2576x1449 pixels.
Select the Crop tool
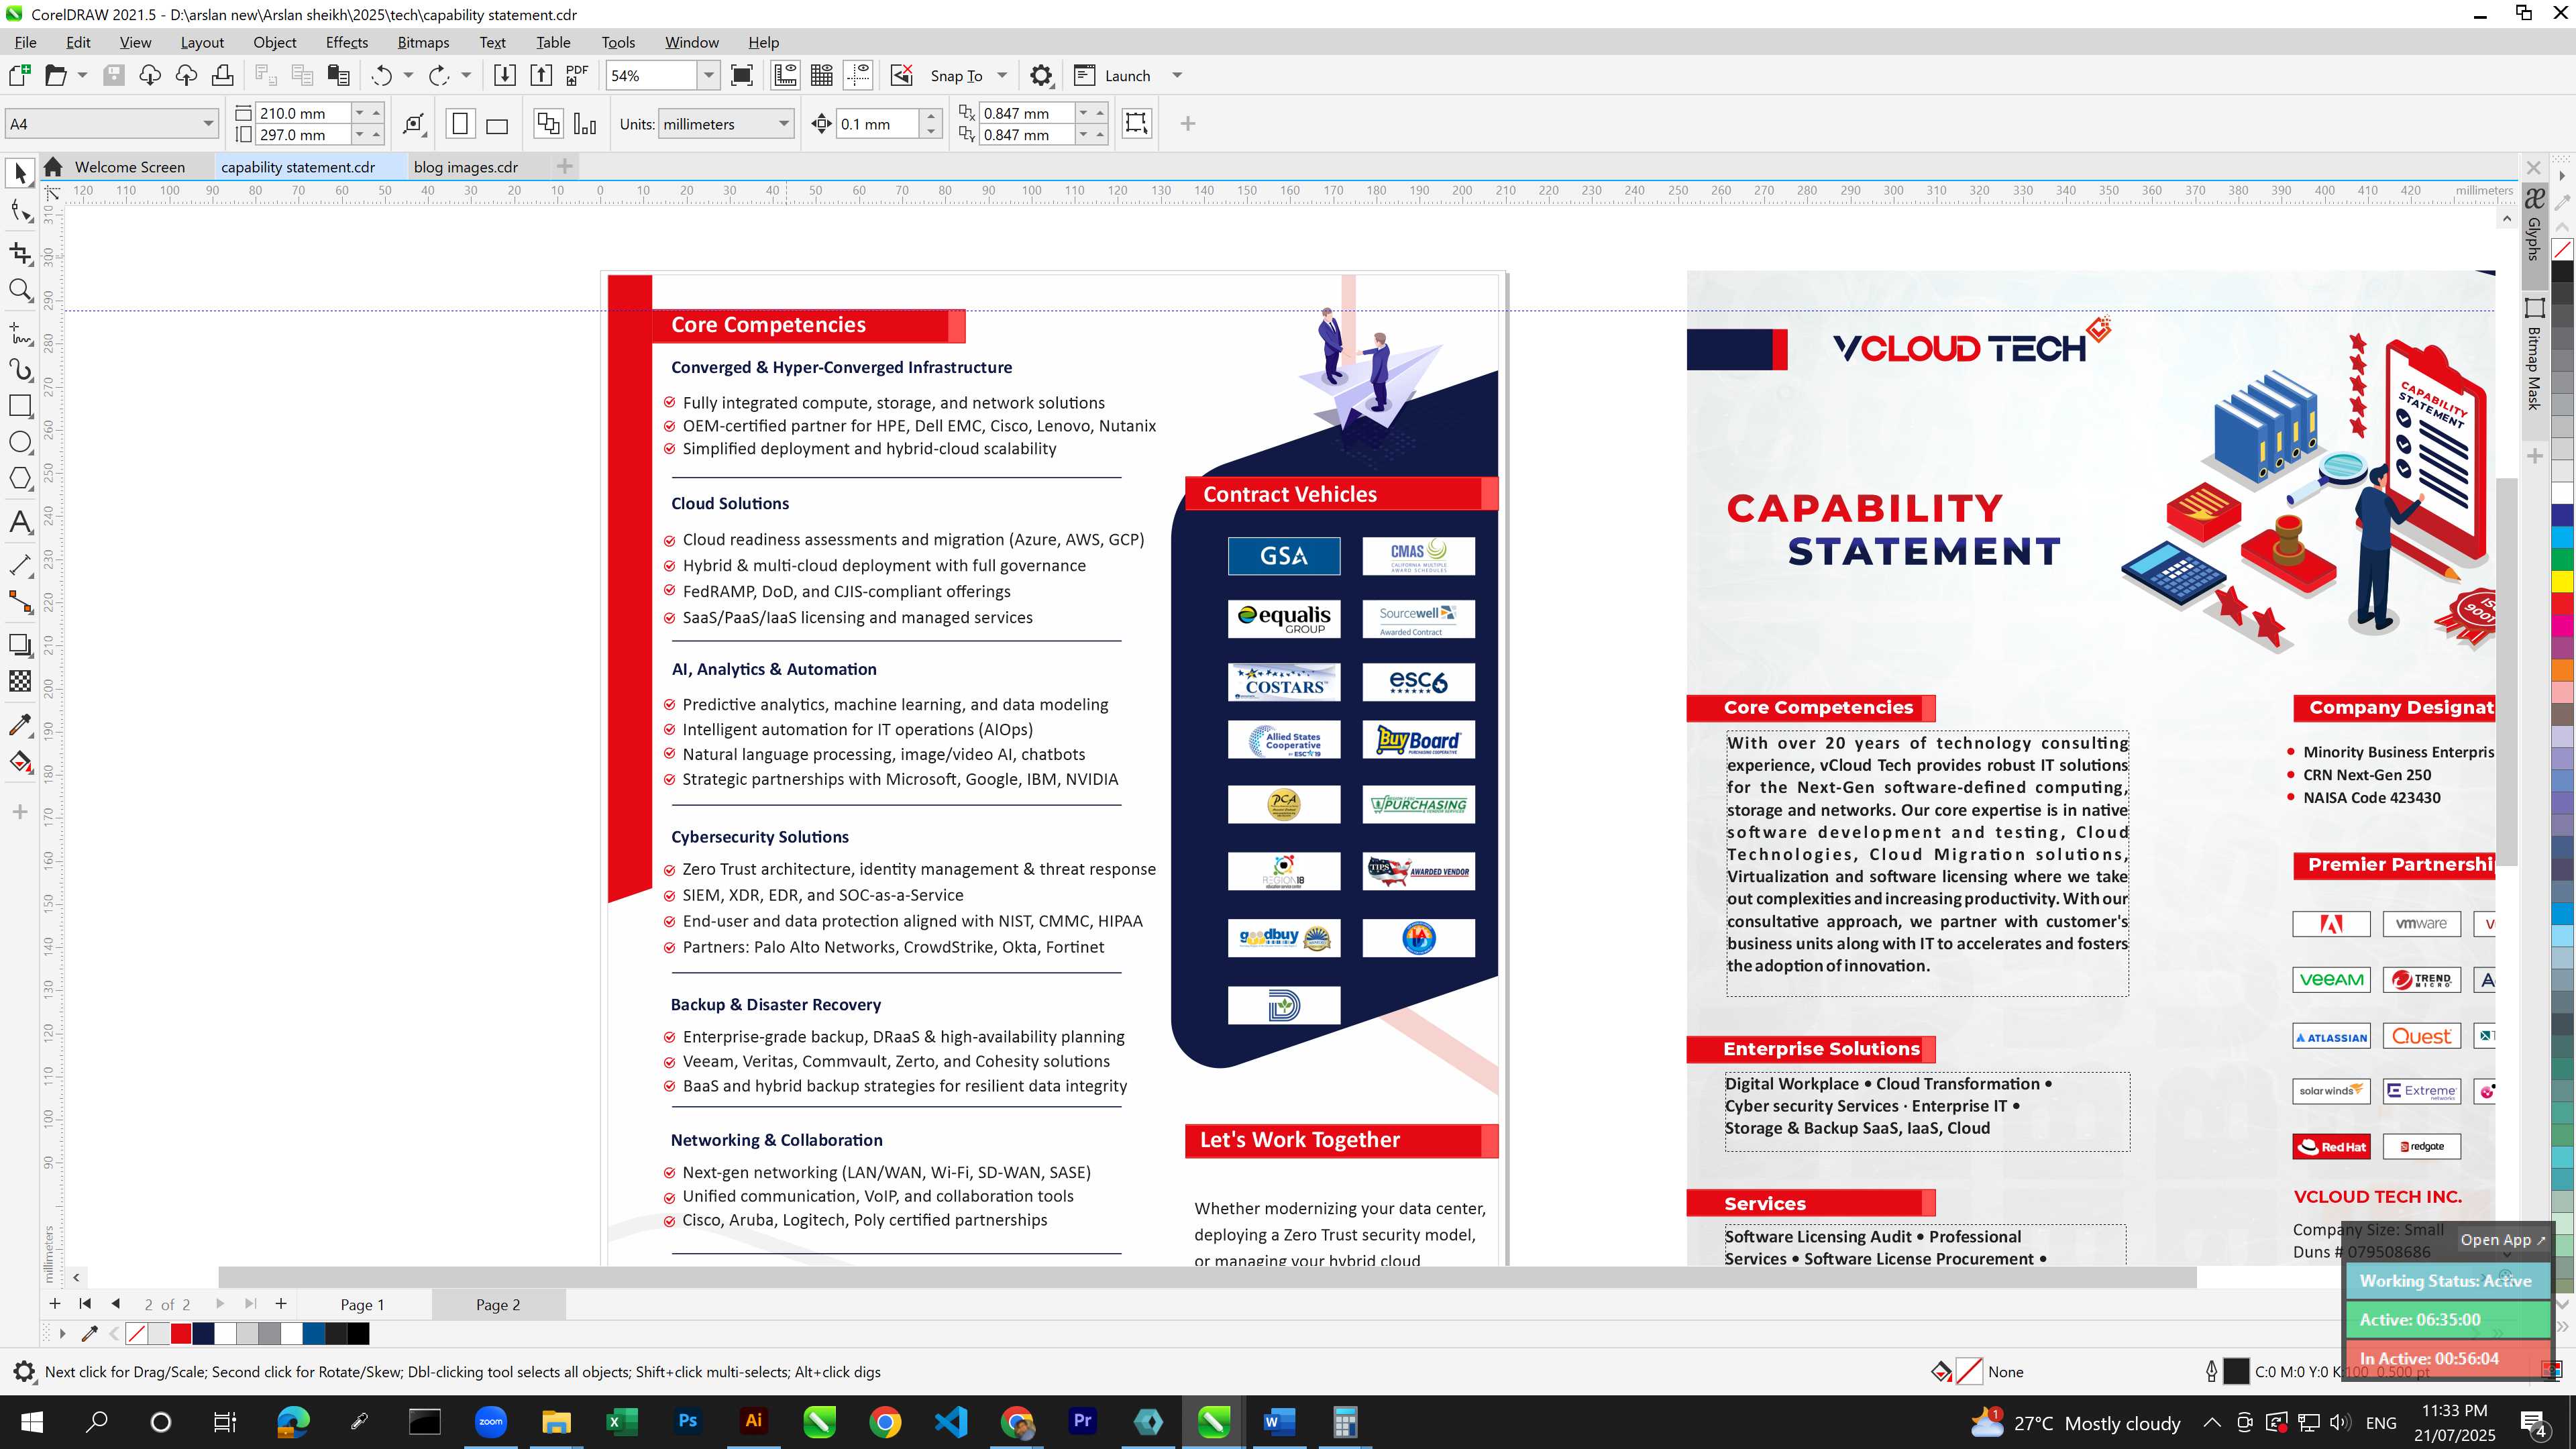20,253
